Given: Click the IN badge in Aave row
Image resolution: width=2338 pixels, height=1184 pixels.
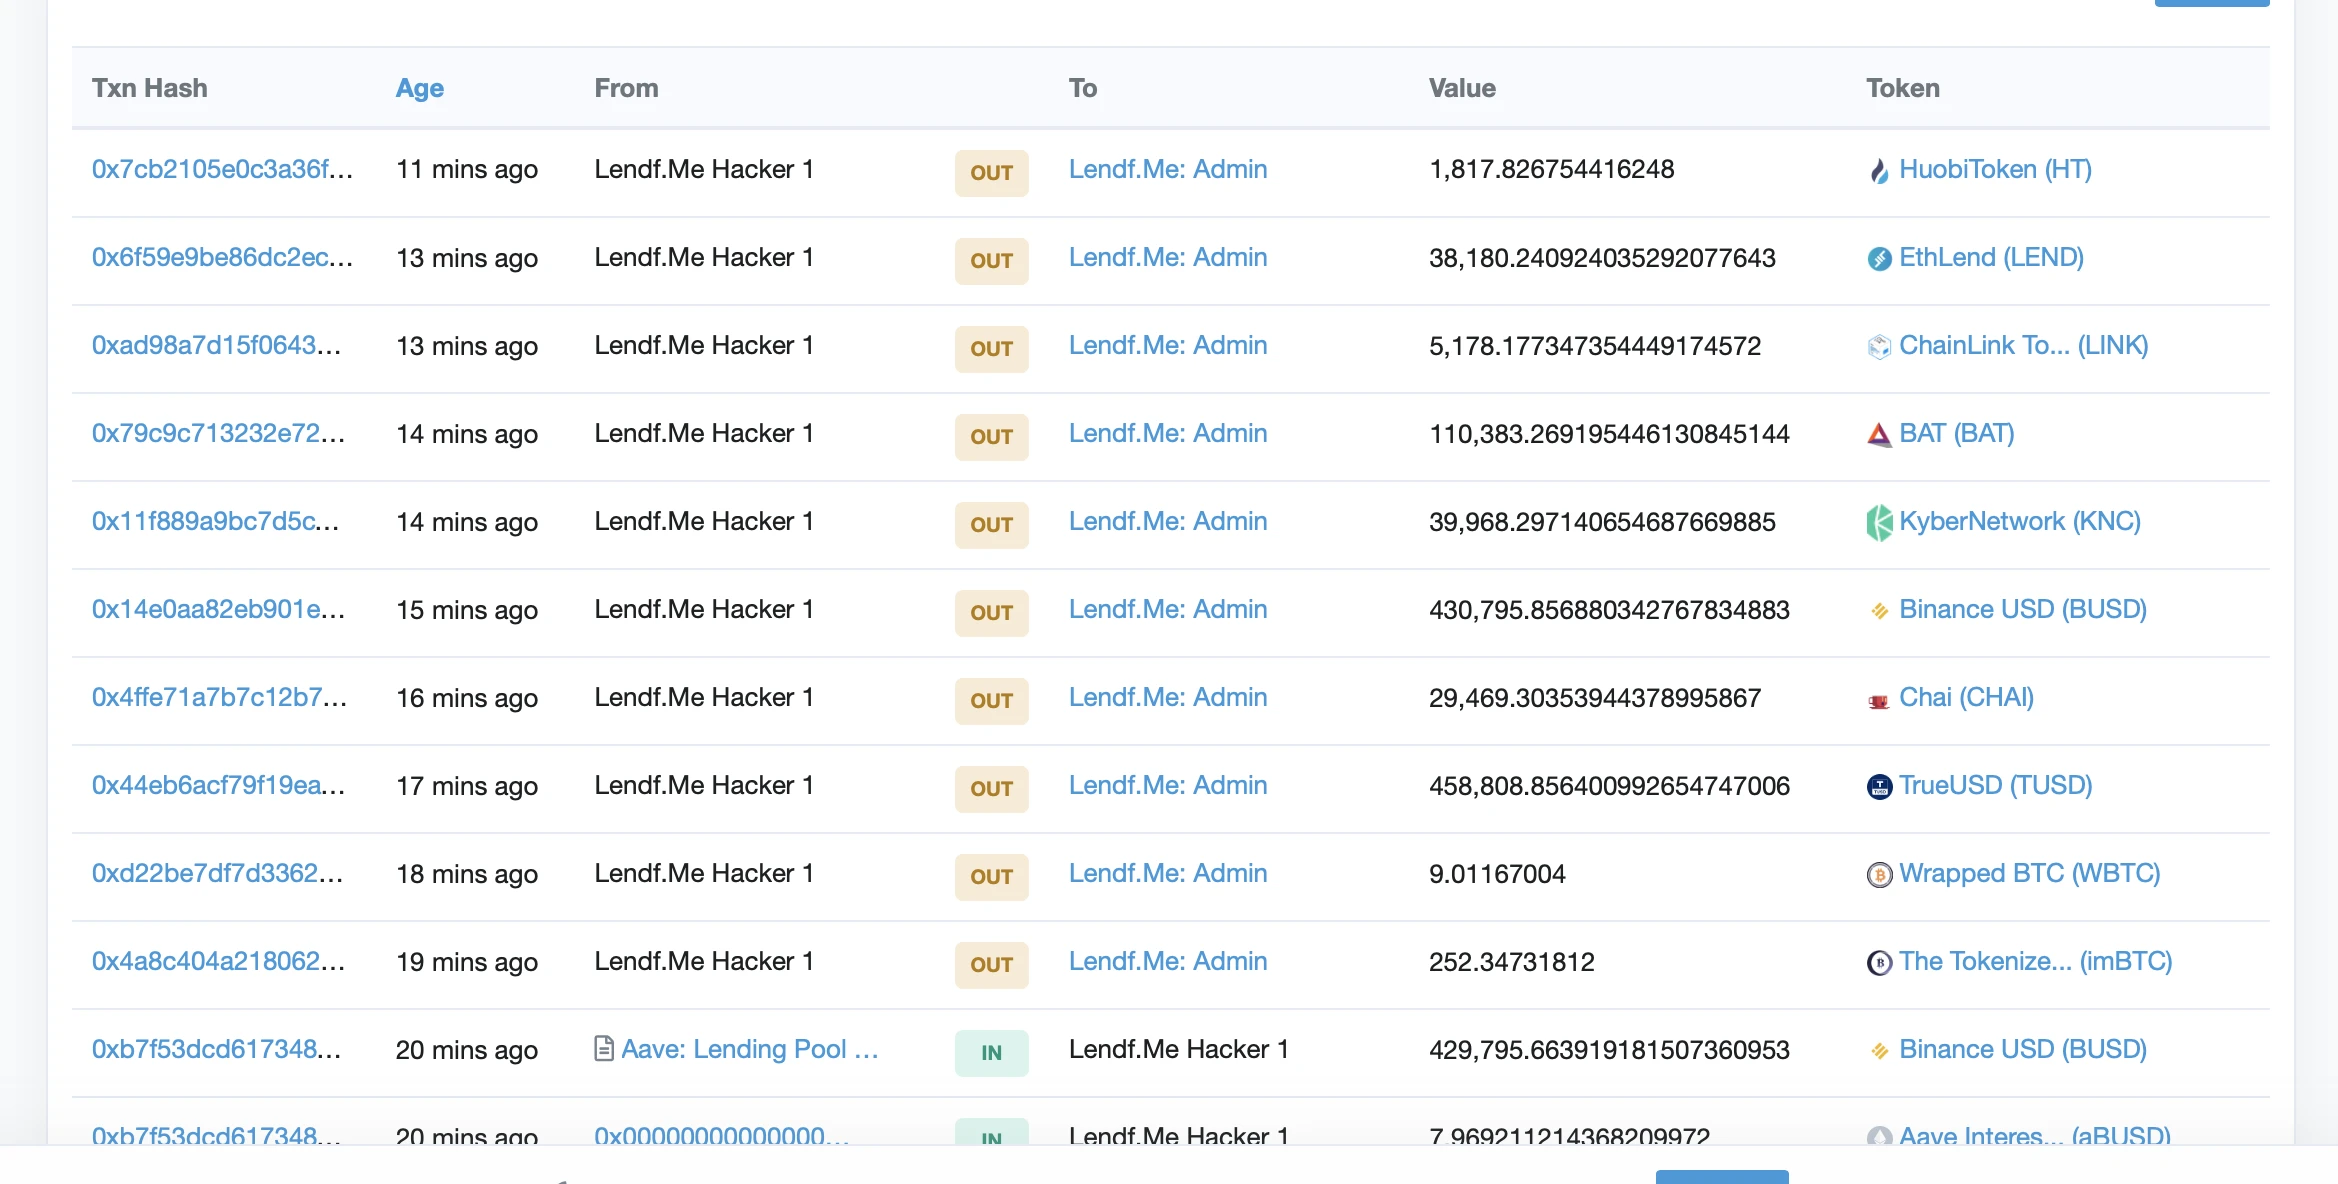Looking at the screenshot, I should click(992, 1053).
